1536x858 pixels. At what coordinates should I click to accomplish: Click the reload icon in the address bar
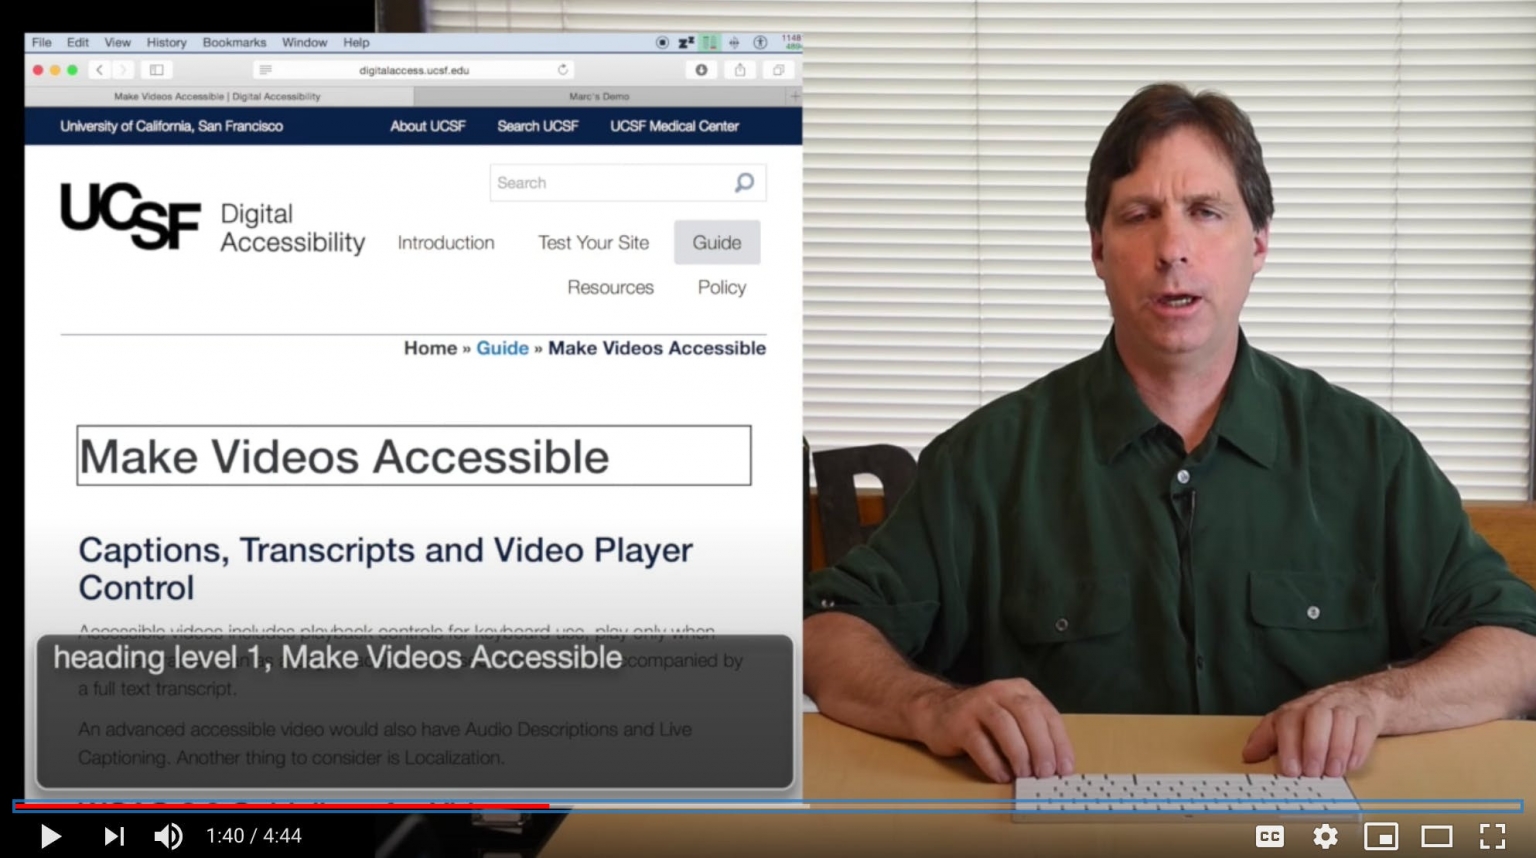point(563,70)
